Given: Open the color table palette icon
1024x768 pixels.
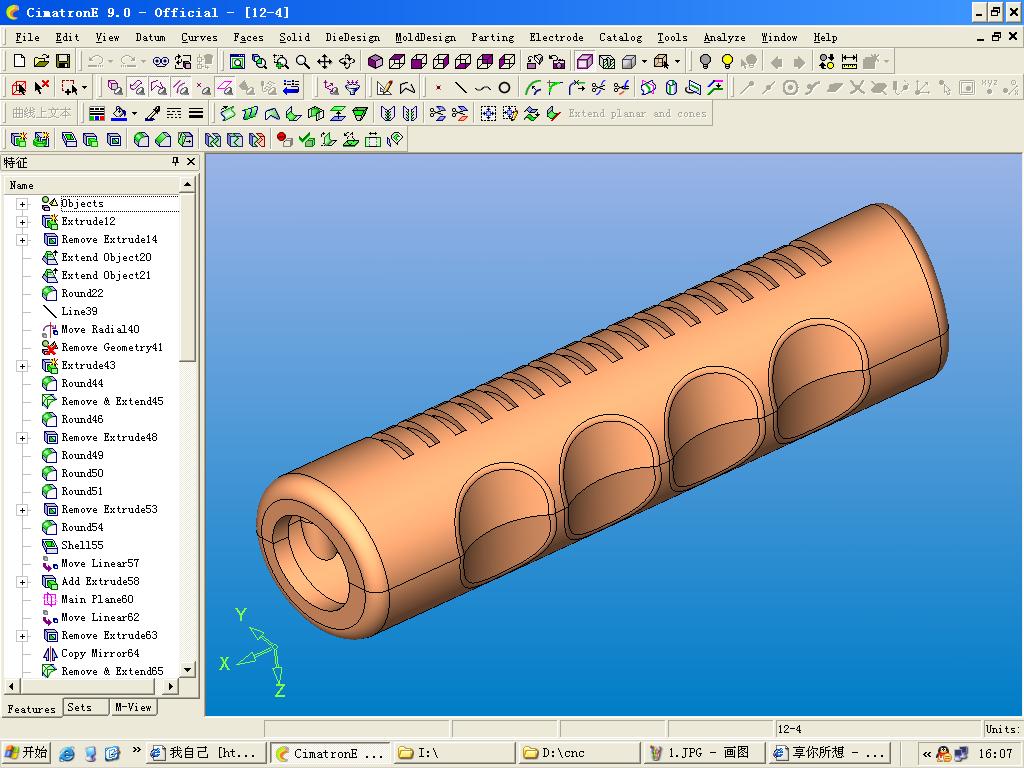Looking at the screenshot, I should [97, 114].
